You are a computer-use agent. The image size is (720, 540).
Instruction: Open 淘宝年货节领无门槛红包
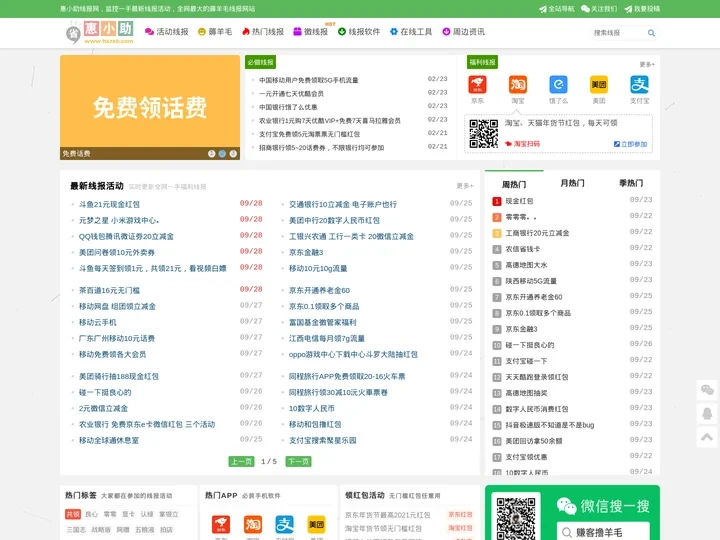383,529
